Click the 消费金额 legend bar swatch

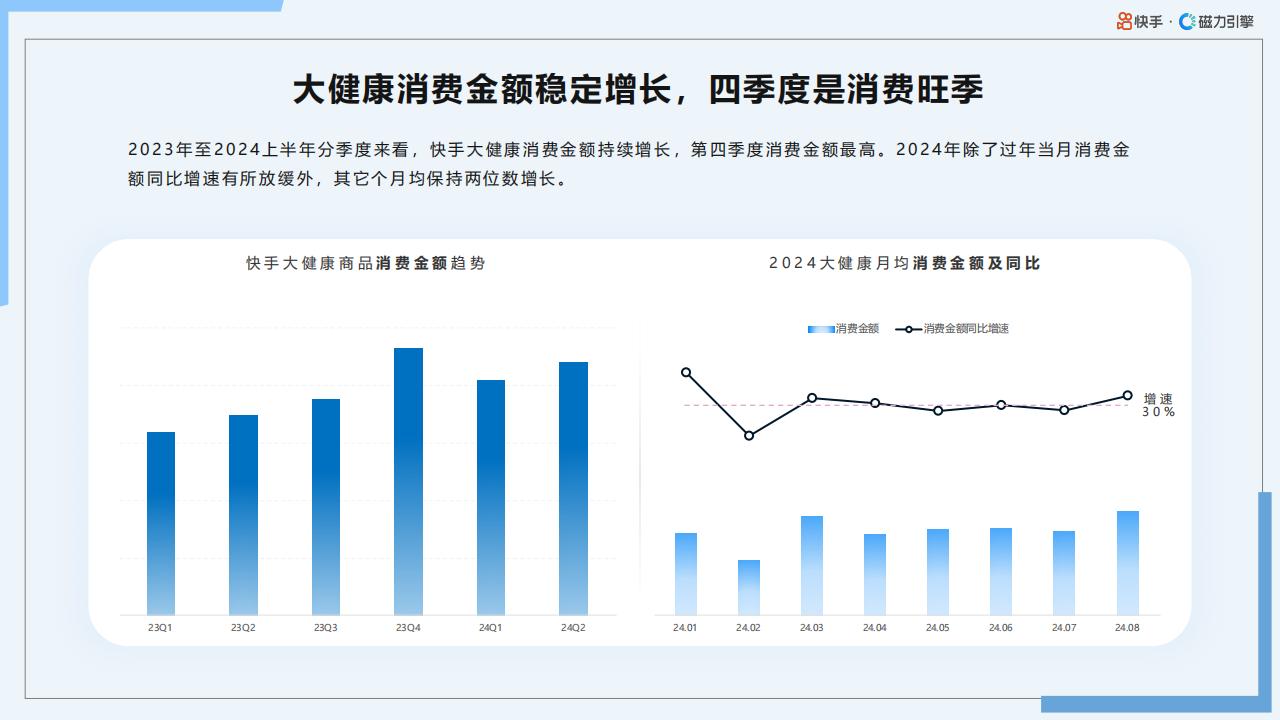click(x=820, y=329)
